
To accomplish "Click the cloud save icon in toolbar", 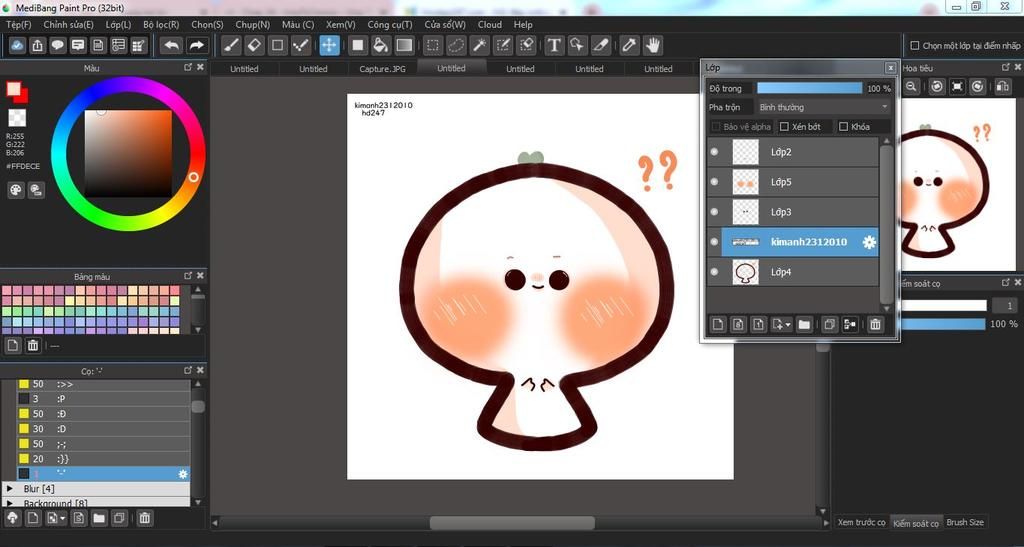I will pyautogui.click(x=18, y=45).
